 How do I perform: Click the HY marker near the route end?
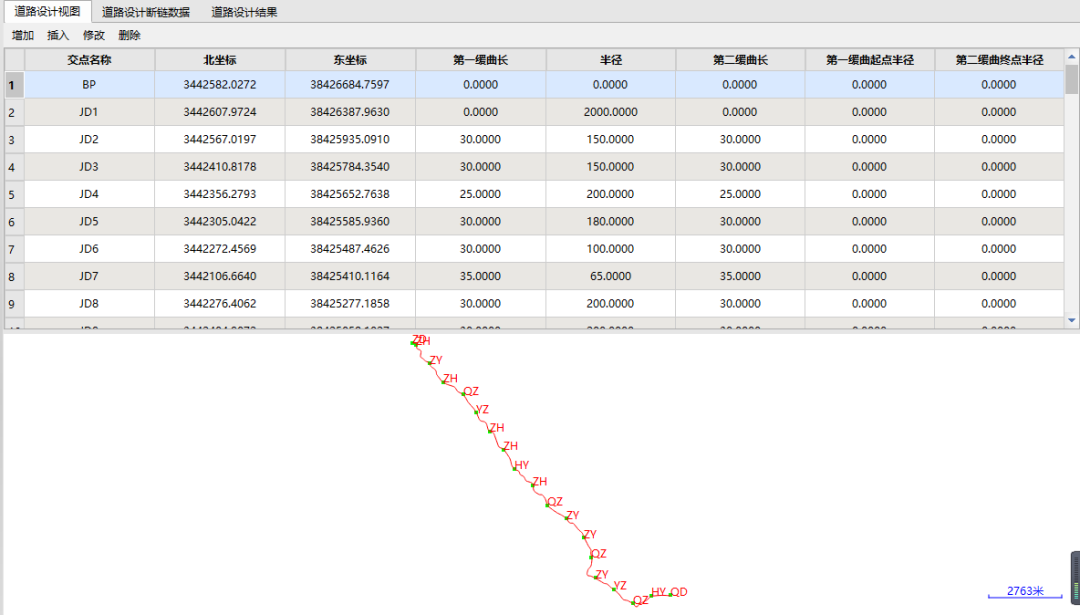click(657, 593)
